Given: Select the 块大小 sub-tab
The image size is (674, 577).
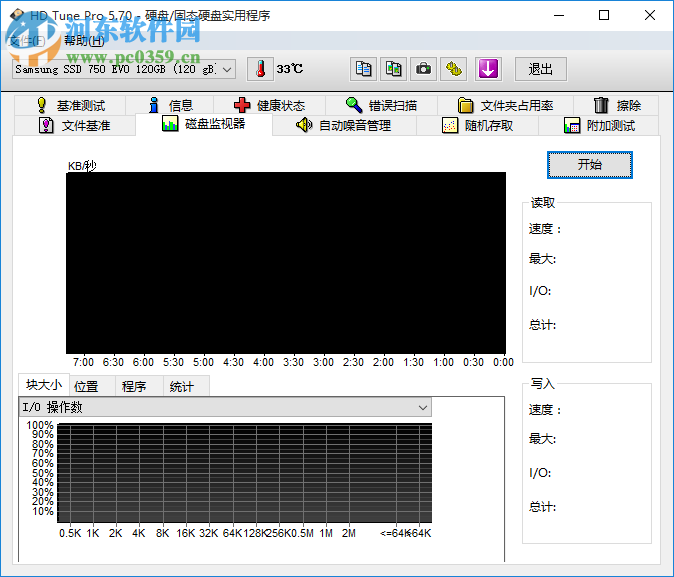Looking at the screenshot, I should [x=43, y=385].
